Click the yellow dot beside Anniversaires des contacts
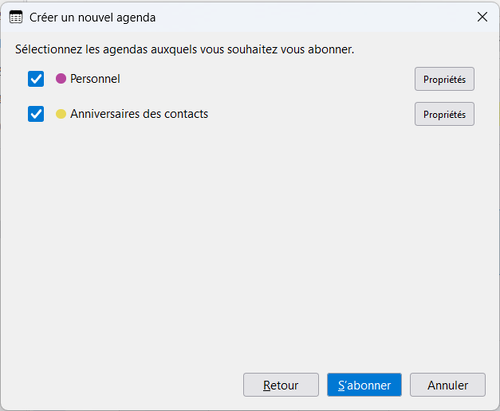Image resolution: width=500 pixels, height=411 pixels. coord(61,114)
